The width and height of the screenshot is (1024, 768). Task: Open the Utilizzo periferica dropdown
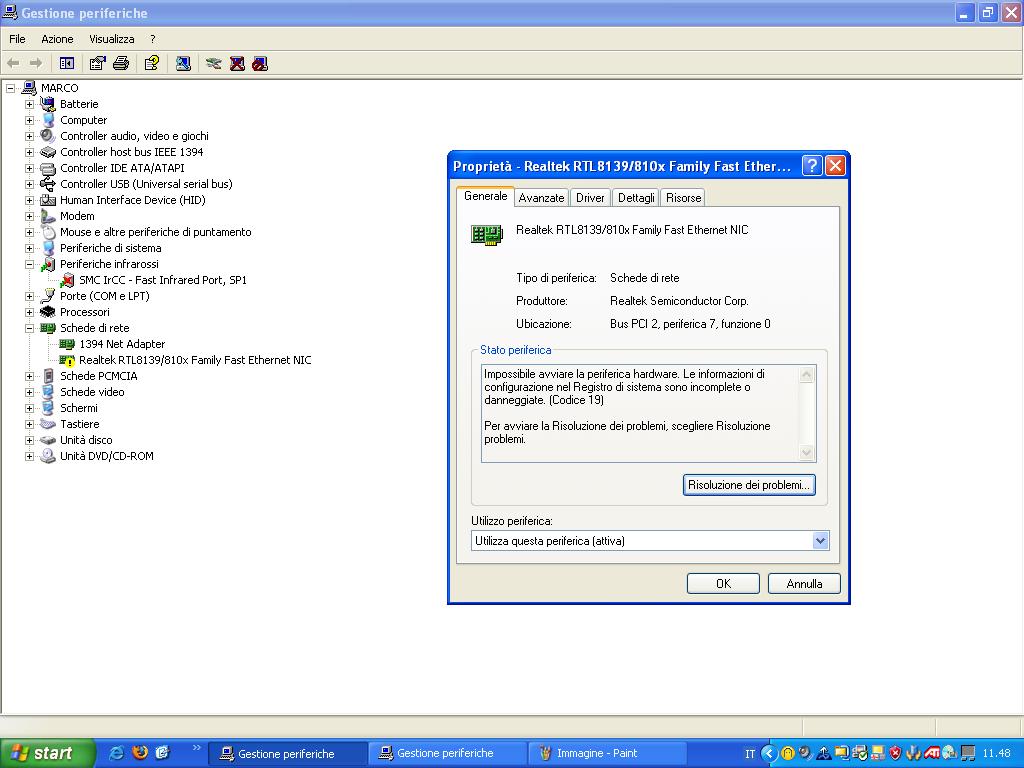coord(820,541)
